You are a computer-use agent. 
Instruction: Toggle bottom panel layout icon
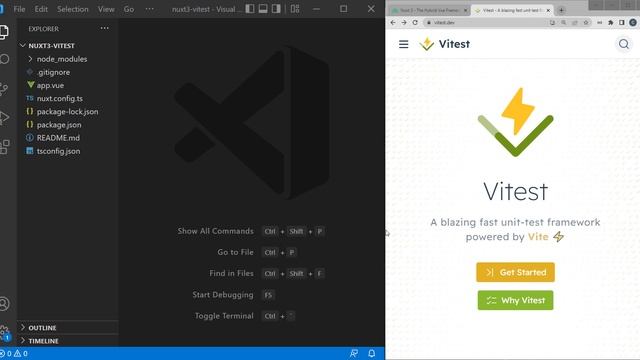click(x=263, y=9)
